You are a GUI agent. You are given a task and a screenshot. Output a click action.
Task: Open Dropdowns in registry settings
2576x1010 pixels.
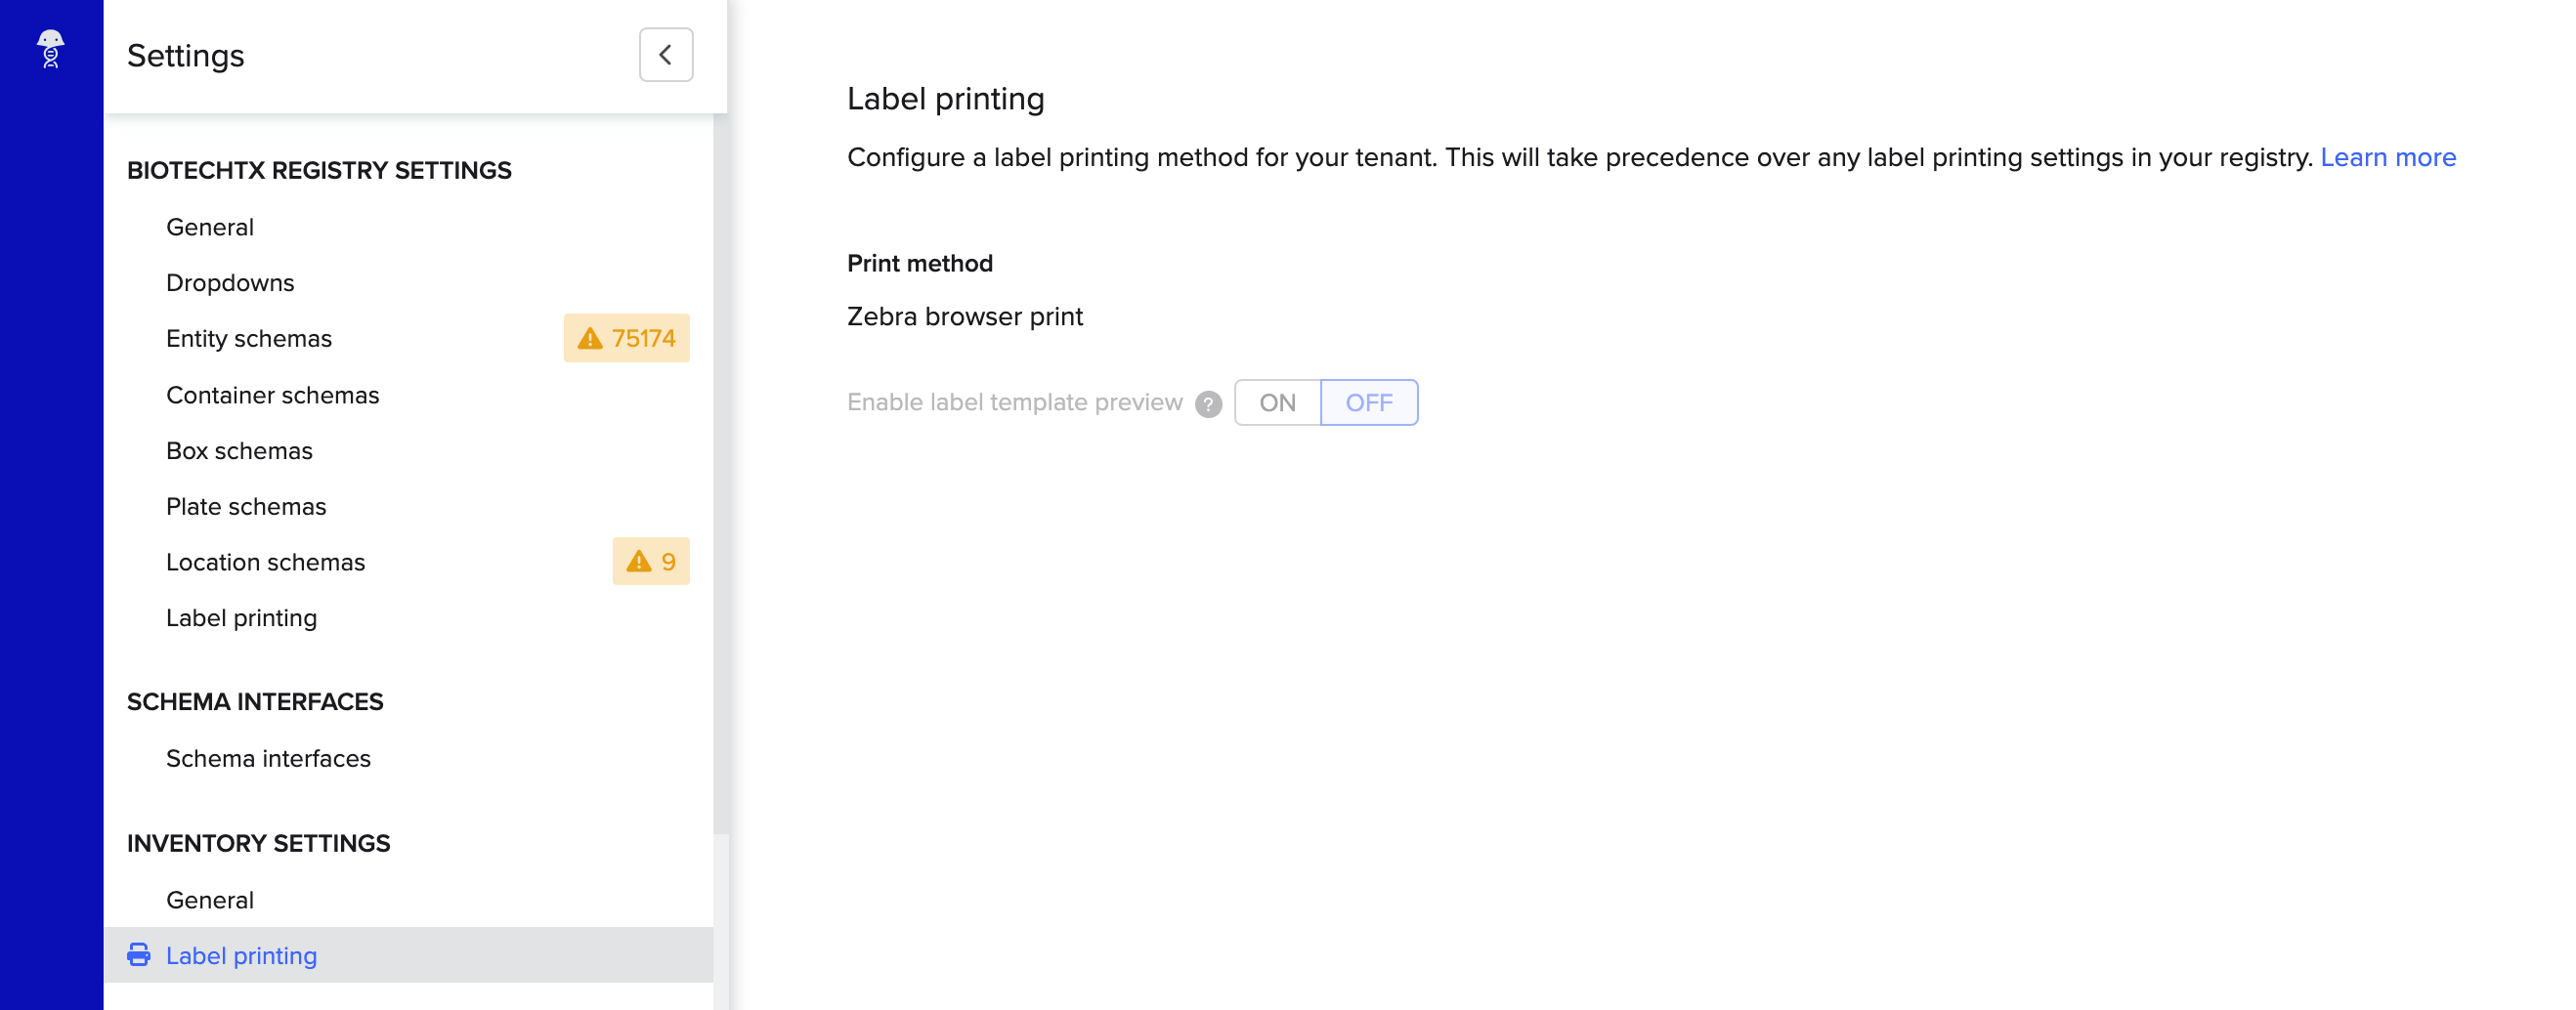tap(230, 282)
